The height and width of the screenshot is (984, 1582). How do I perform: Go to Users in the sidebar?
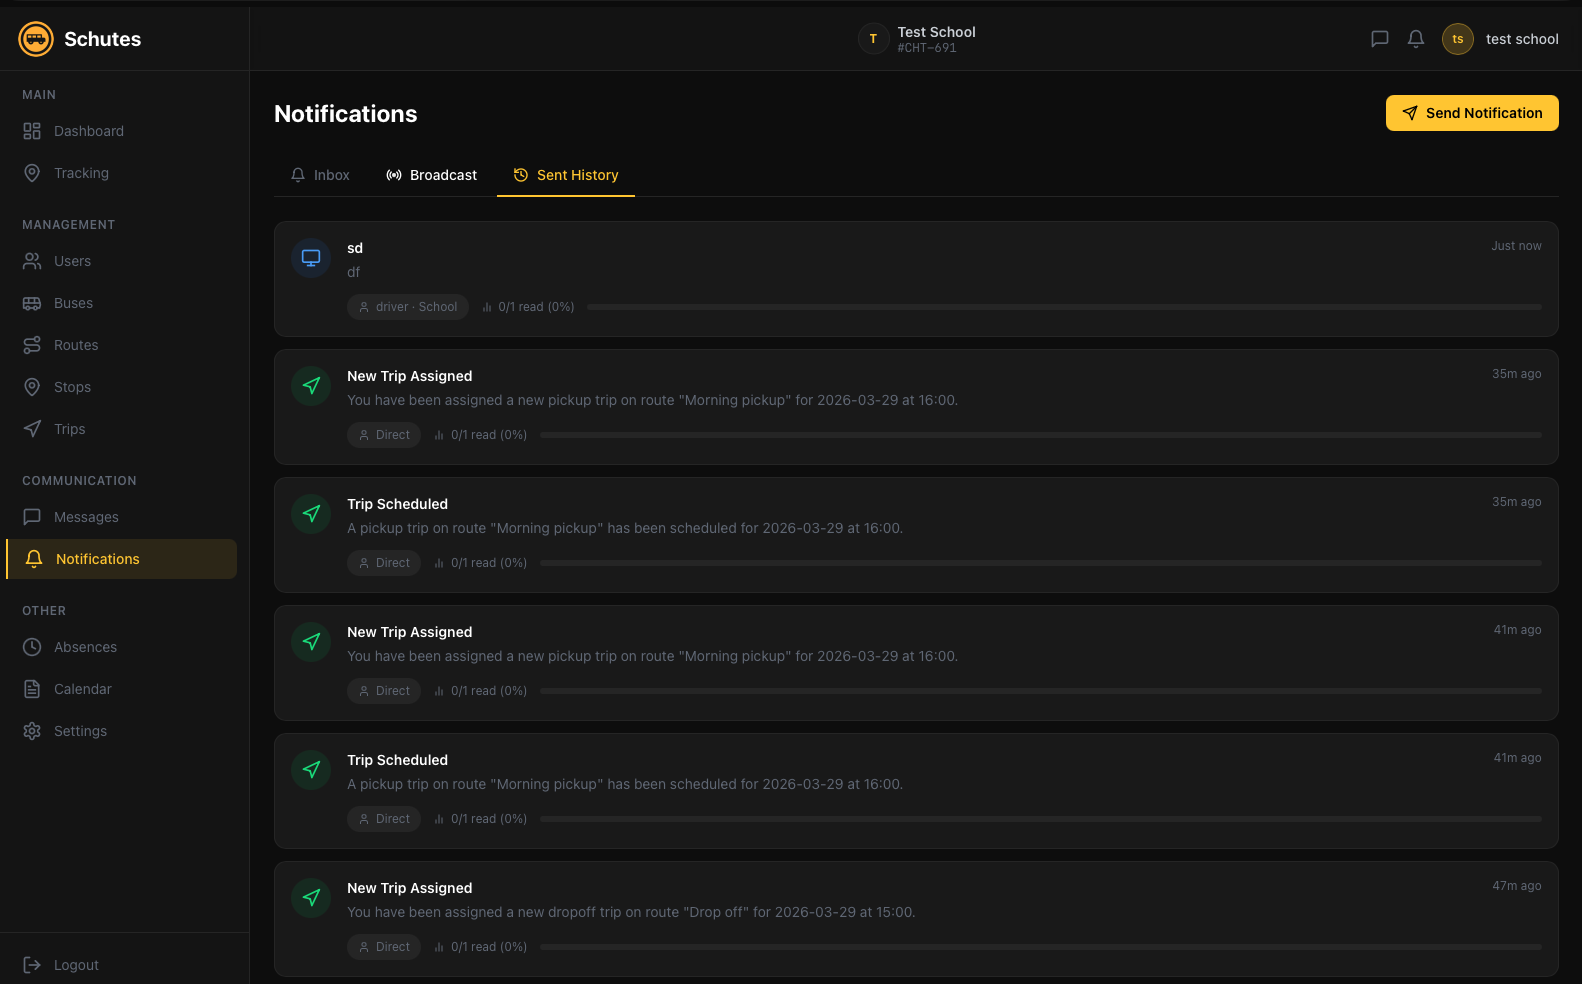[x=121, y=261]
